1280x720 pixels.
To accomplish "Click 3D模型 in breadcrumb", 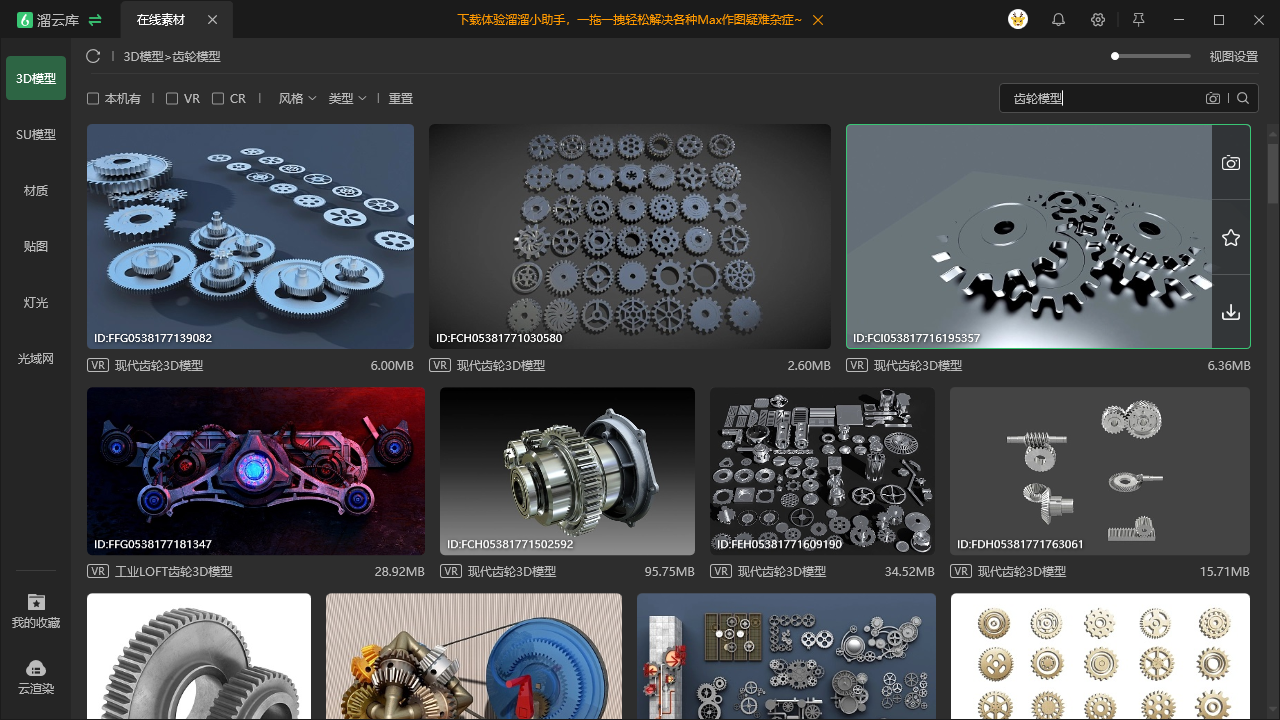I will coord(143,57).
